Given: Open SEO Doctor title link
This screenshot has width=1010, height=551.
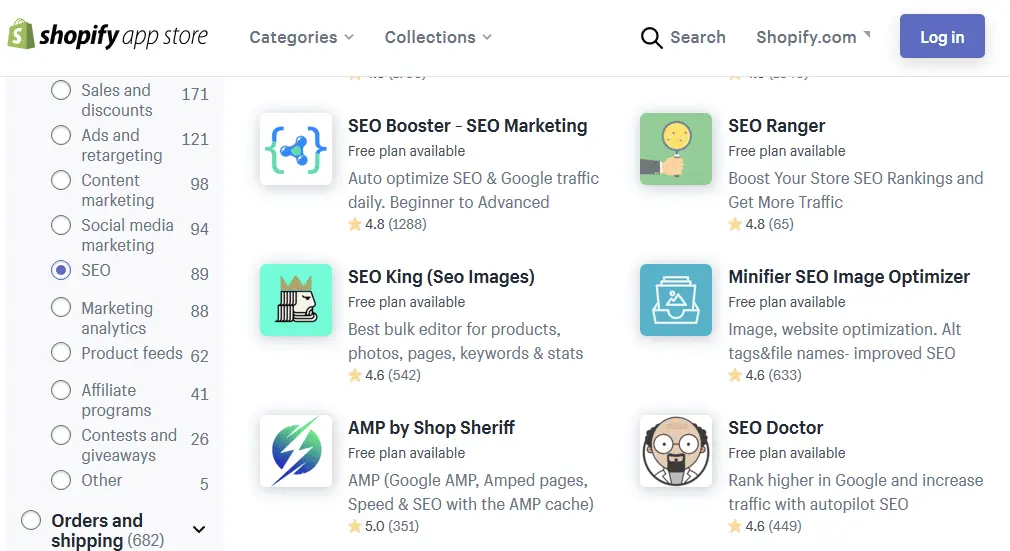Looking at the screenshot, I should click(x=776, y=427).
